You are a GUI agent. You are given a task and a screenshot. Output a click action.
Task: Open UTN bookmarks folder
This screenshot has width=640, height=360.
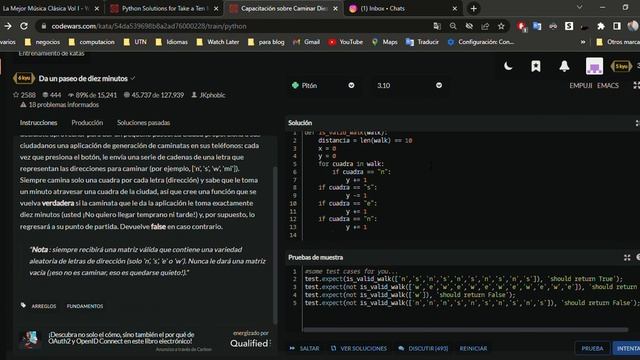(x=135, y=42)
